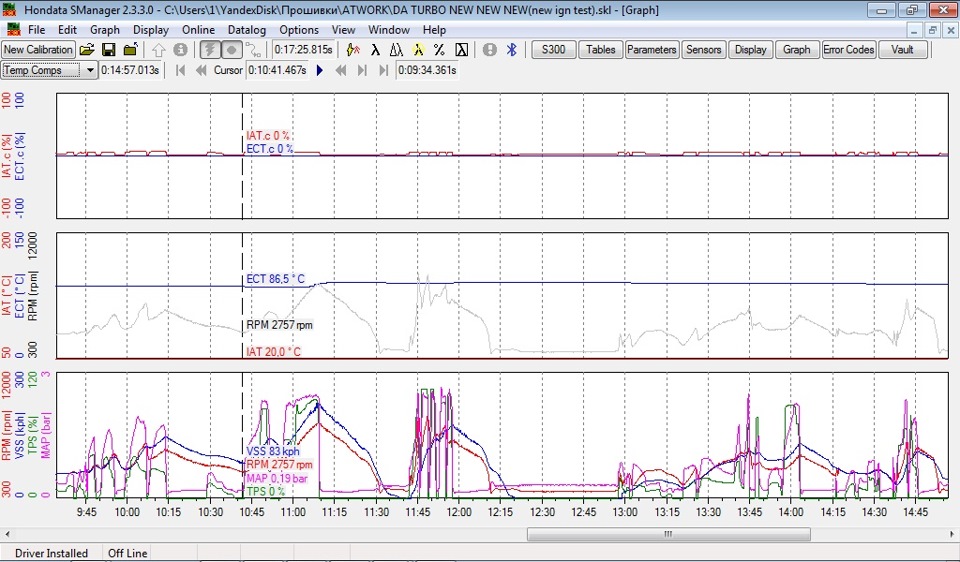The width and height of the screenshot is (960, 562).
Task: Open the Help menu
Action: coord(434,29)
